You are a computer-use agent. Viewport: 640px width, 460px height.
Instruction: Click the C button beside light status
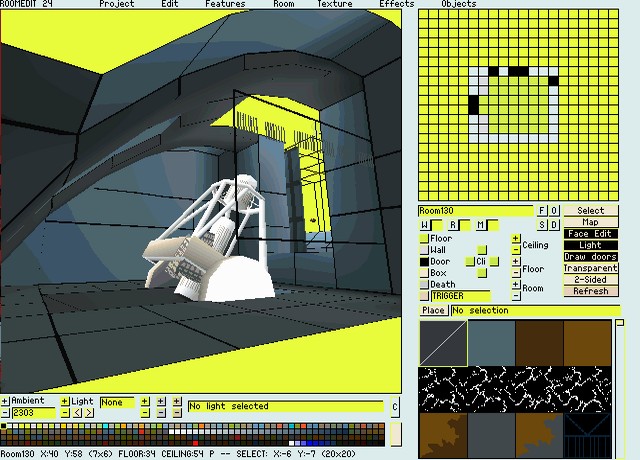(395, 407)
